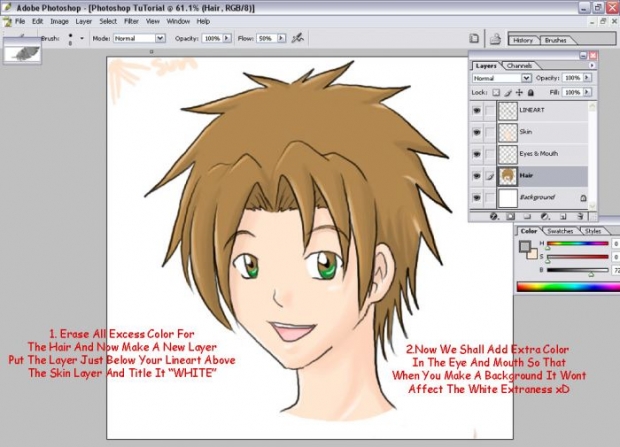Toggle link box on LINEART layer
The image size is (620, 447).
coord(490,111)
